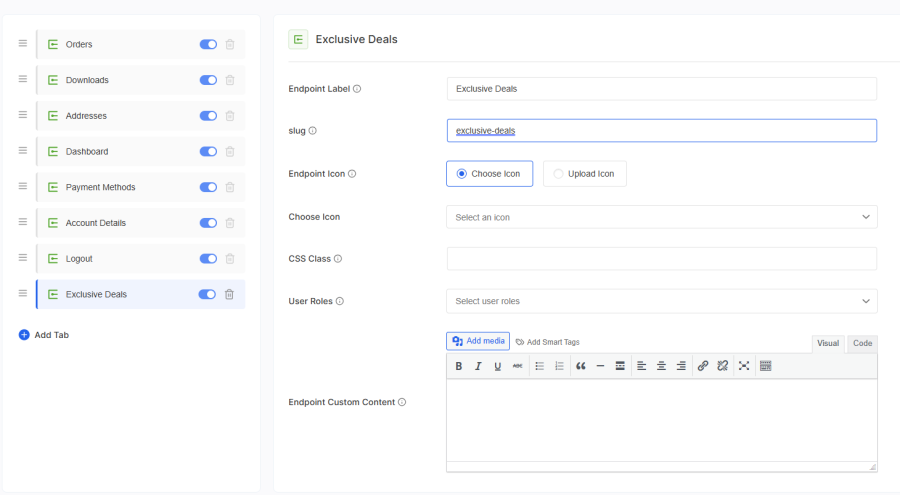
Task: Expand the Select user roles dropdown
Action: [661, 301]
